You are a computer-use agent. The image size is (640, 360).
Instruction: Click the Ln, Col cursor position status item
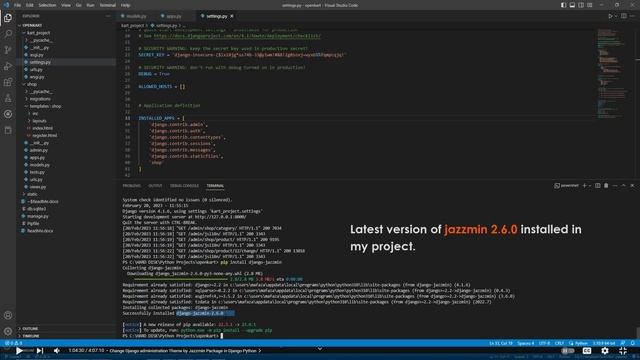point(501,343)
